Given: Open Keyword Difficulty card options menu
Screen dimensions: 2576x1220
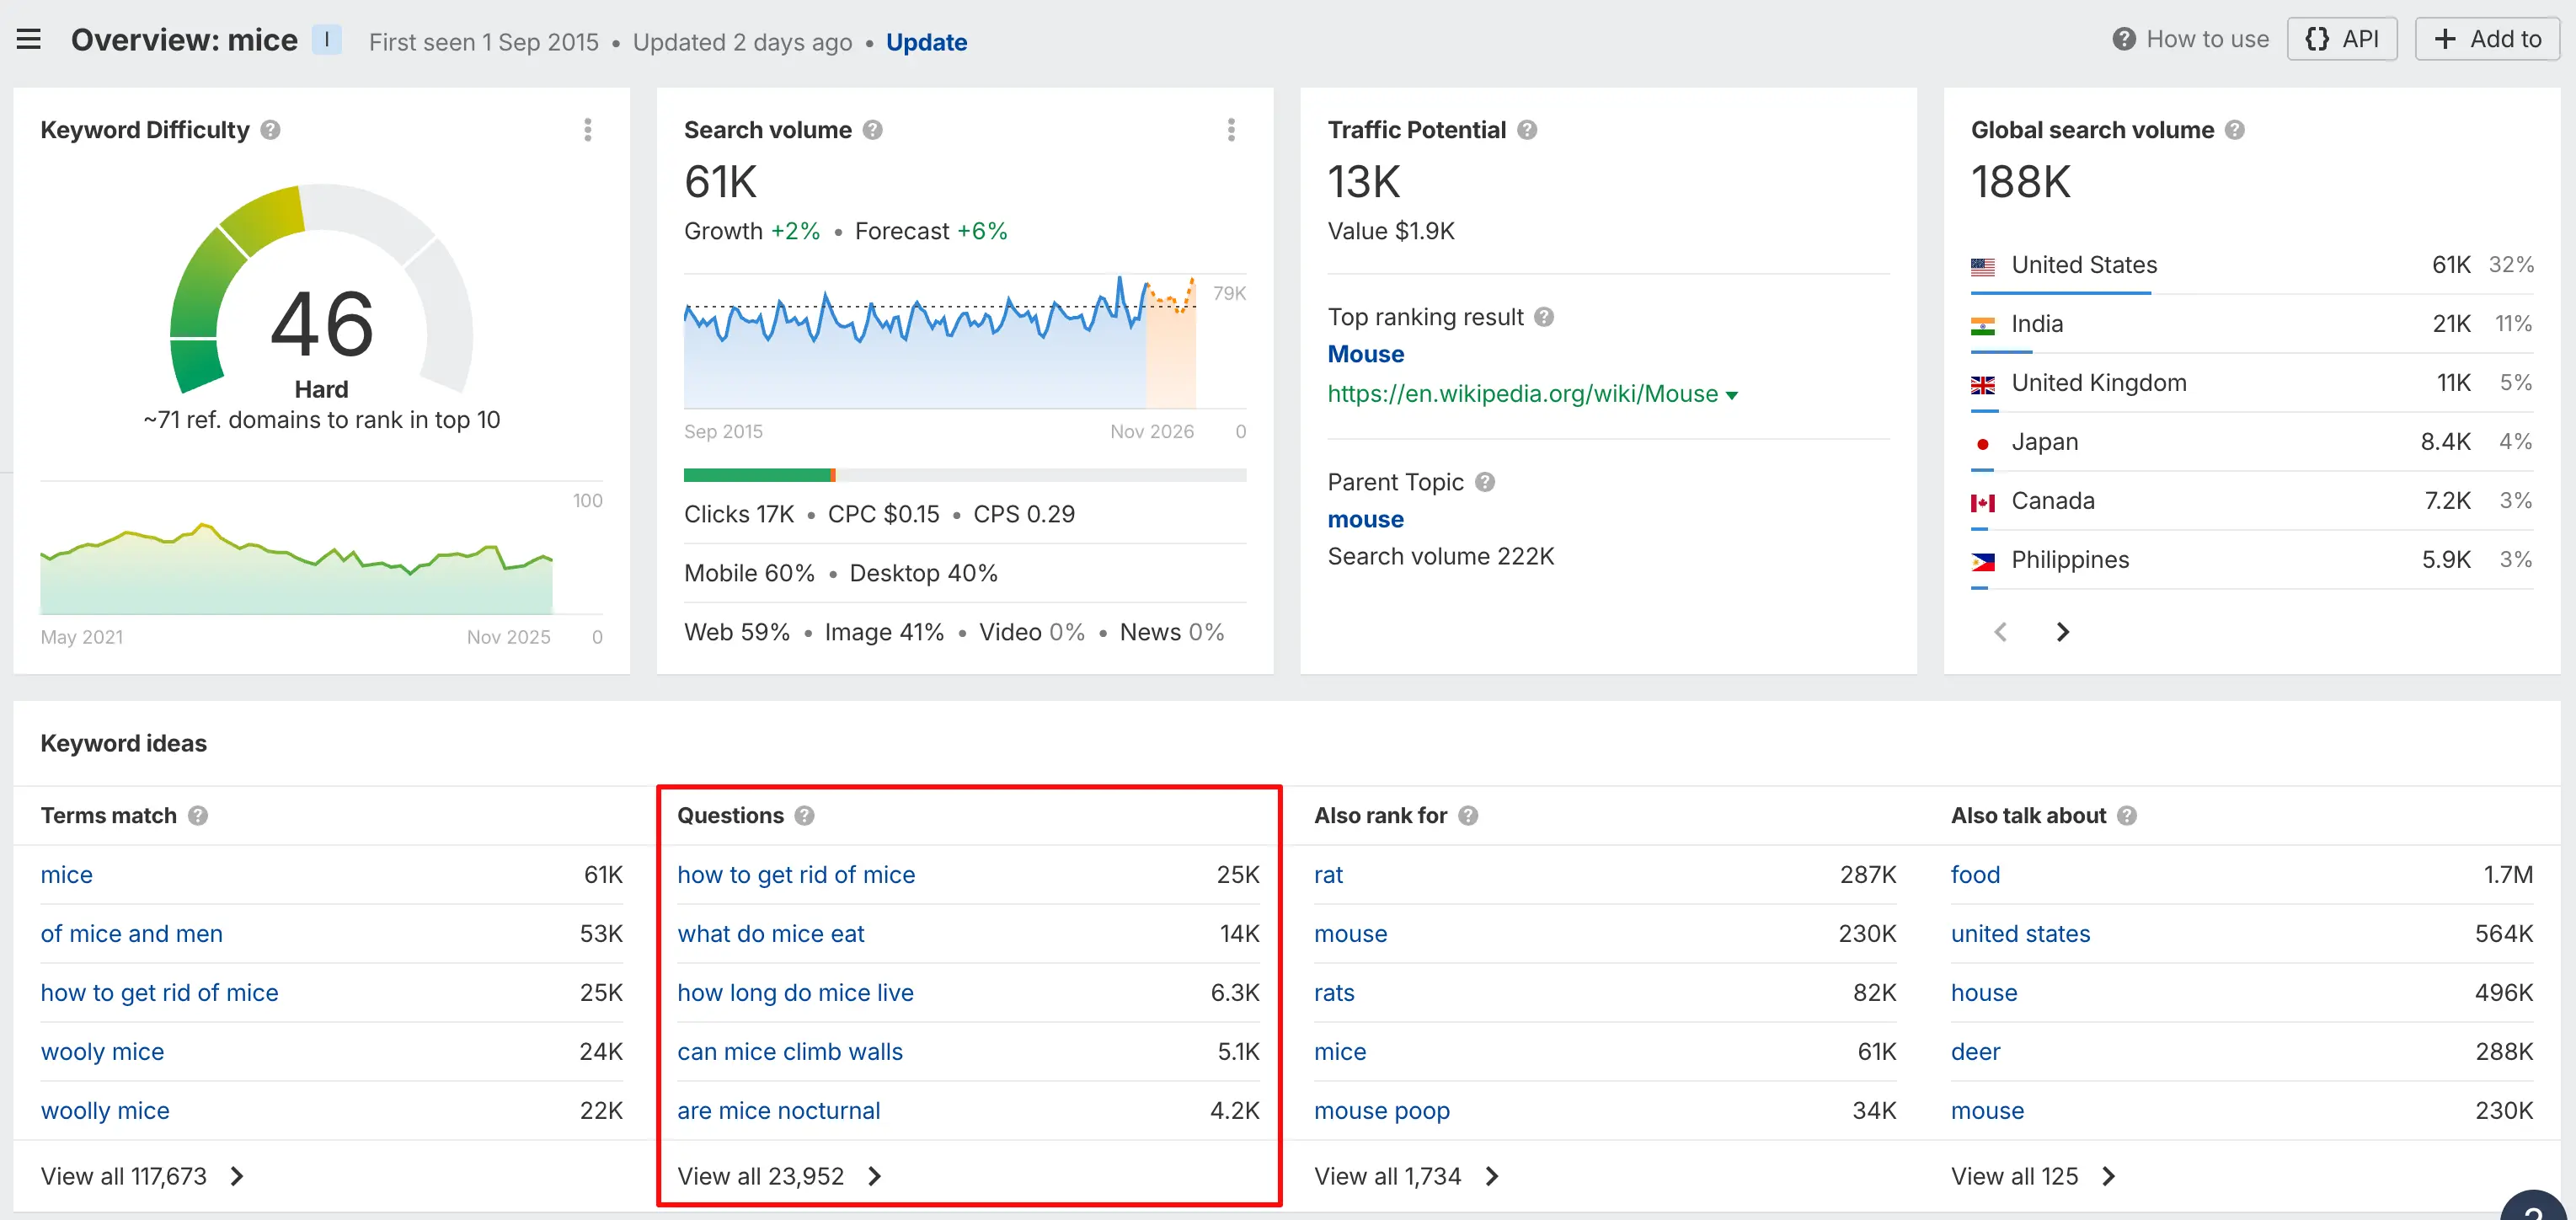Looking at the screenshot, I should 588,130.
